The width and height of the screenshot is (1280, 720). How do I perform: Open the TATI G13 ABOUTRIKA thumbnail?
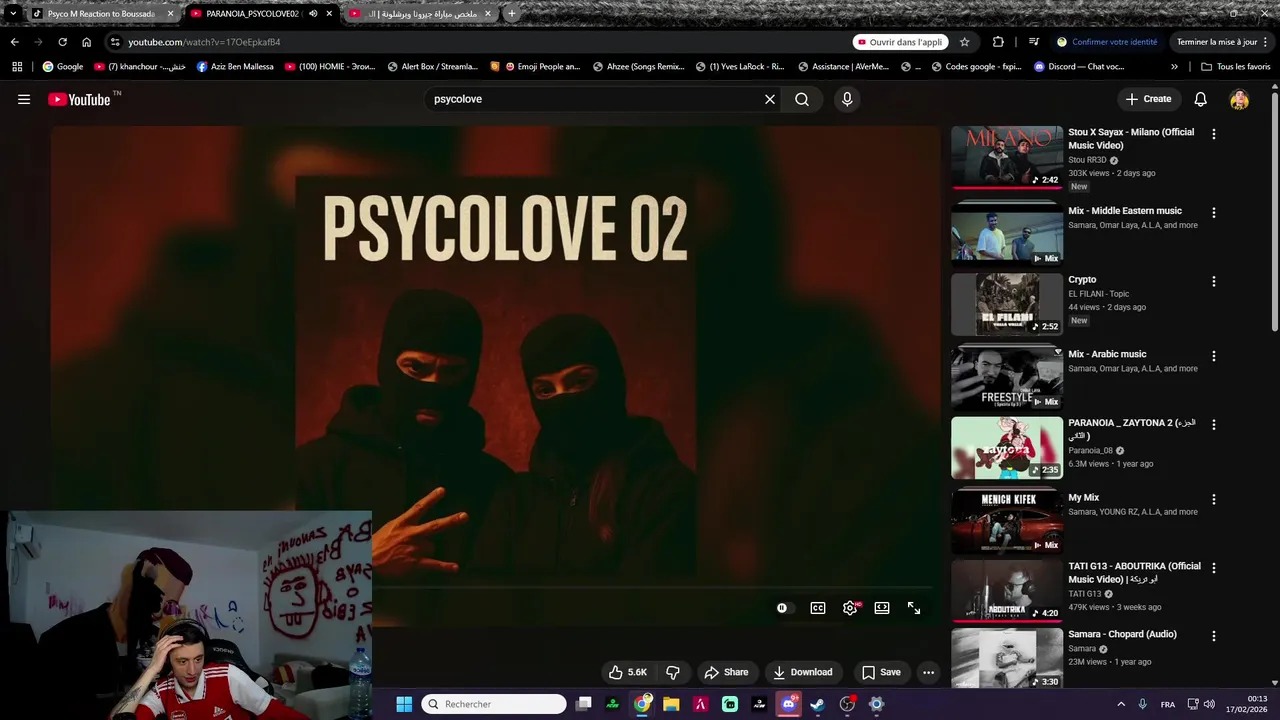tap(1007, 590)
